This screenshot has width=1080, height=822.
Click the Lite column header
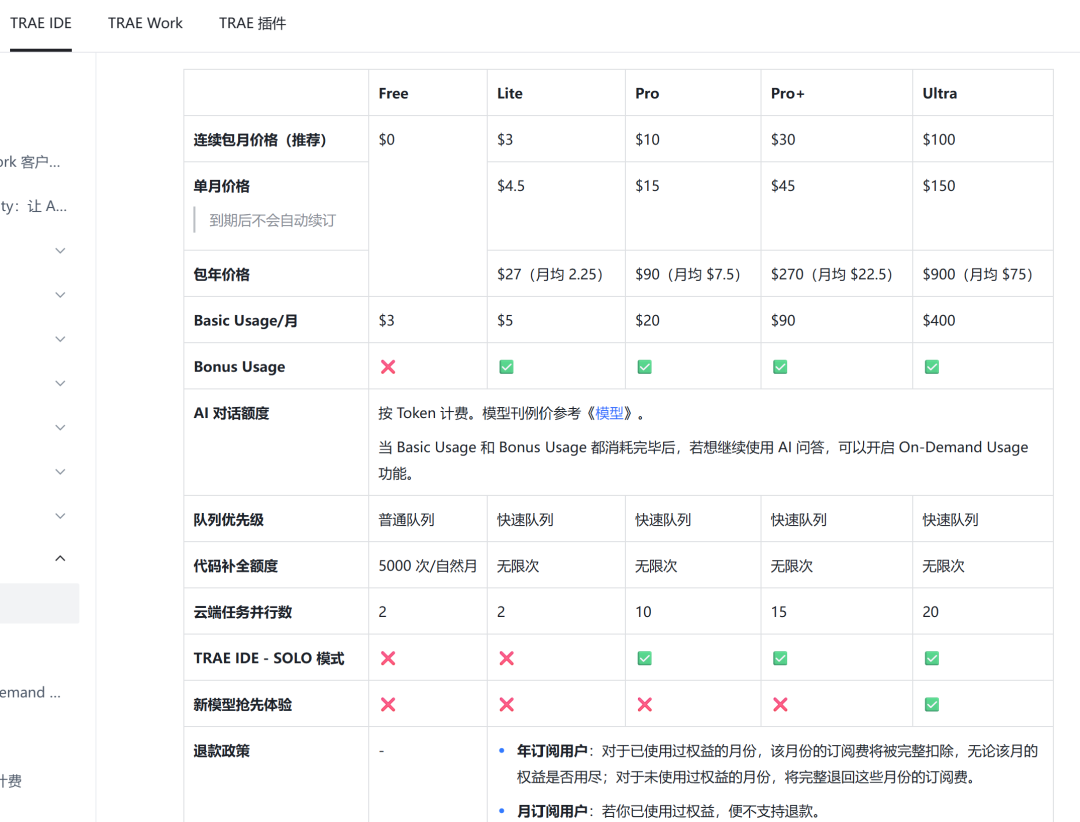[x=510, y=93]
